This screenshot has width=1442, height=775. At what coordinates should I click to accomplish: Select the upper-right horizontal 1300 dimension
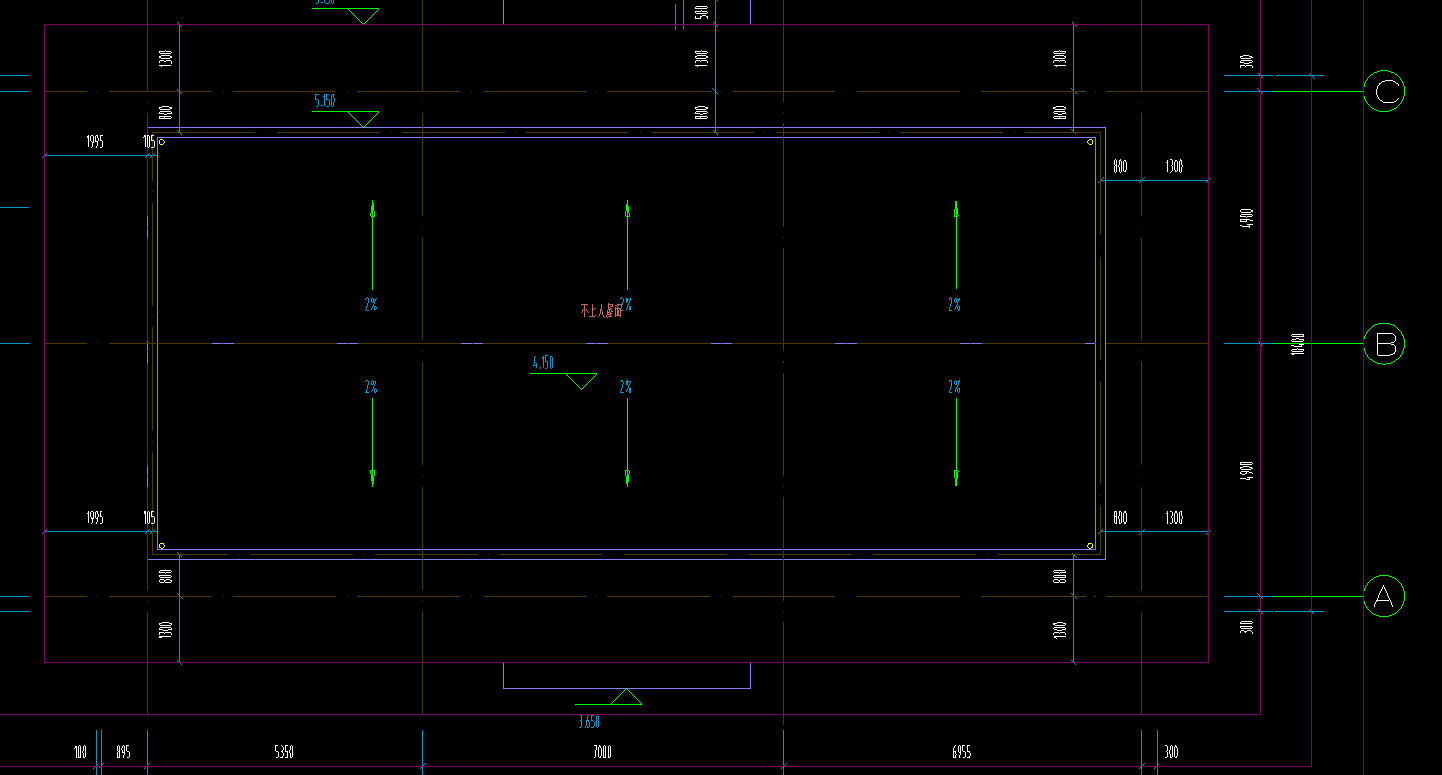1174,167
